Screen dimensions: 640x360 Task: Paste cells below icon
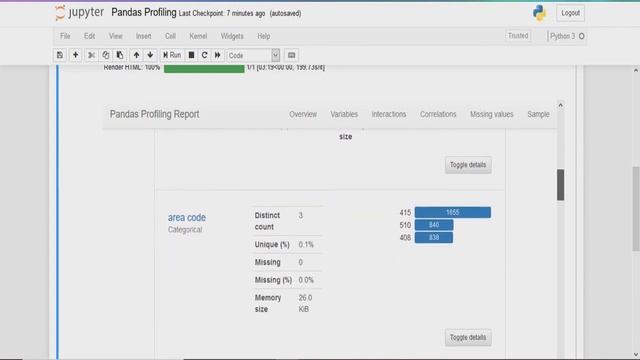pos(120,55)
